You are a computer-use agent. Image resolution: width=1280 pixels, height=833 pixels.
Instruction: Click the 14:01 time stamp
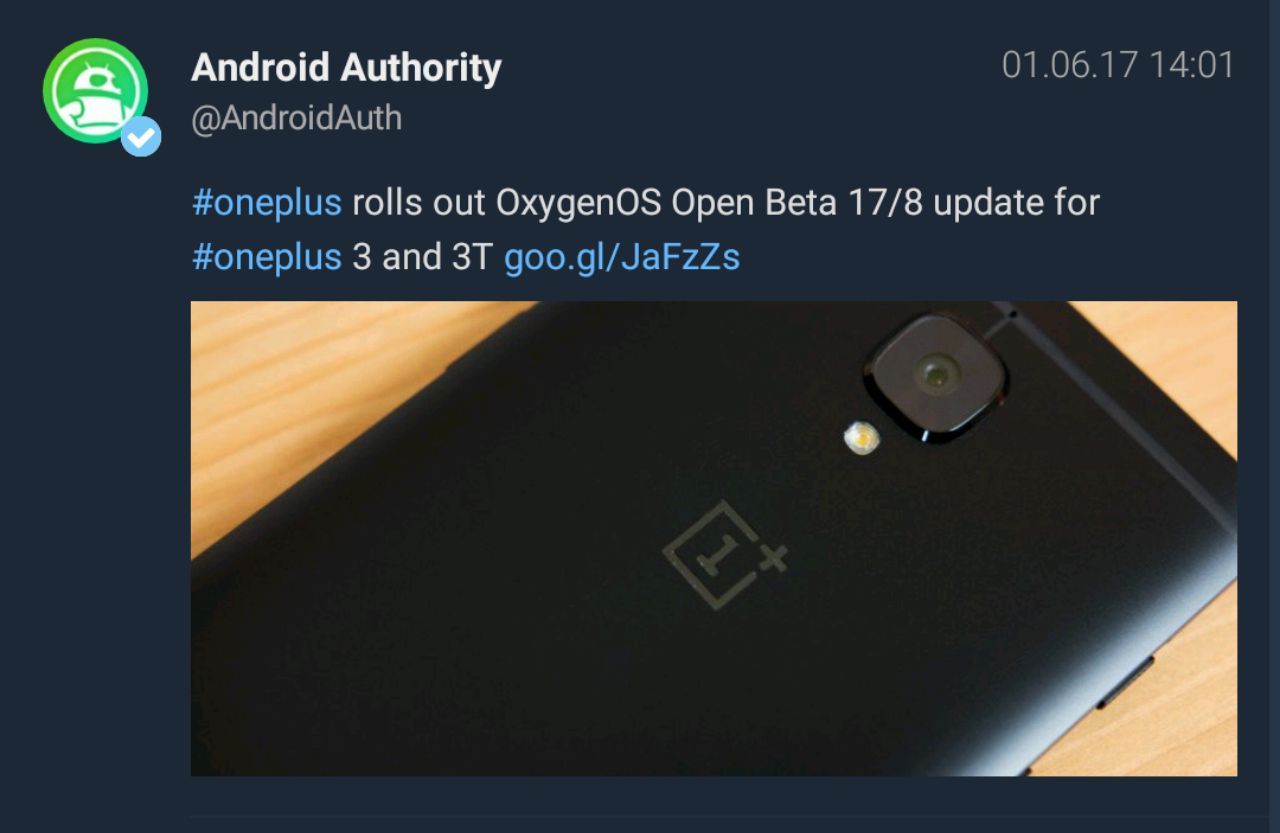click(1193, 66)
